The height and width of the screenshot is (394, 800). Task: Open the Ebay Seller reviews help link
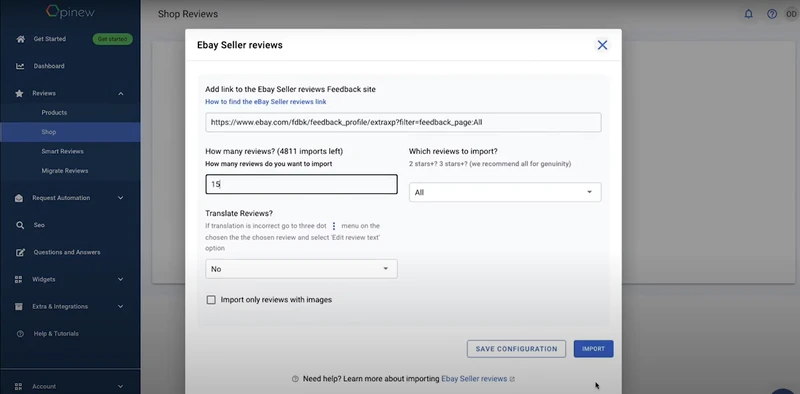(x=474, y=379)
